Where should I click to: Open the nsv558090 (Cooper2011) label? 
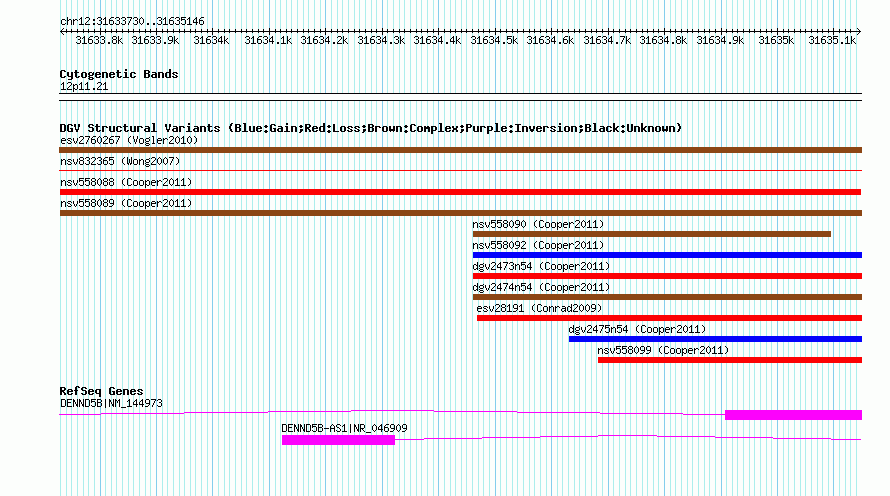[x=538, y=224]
